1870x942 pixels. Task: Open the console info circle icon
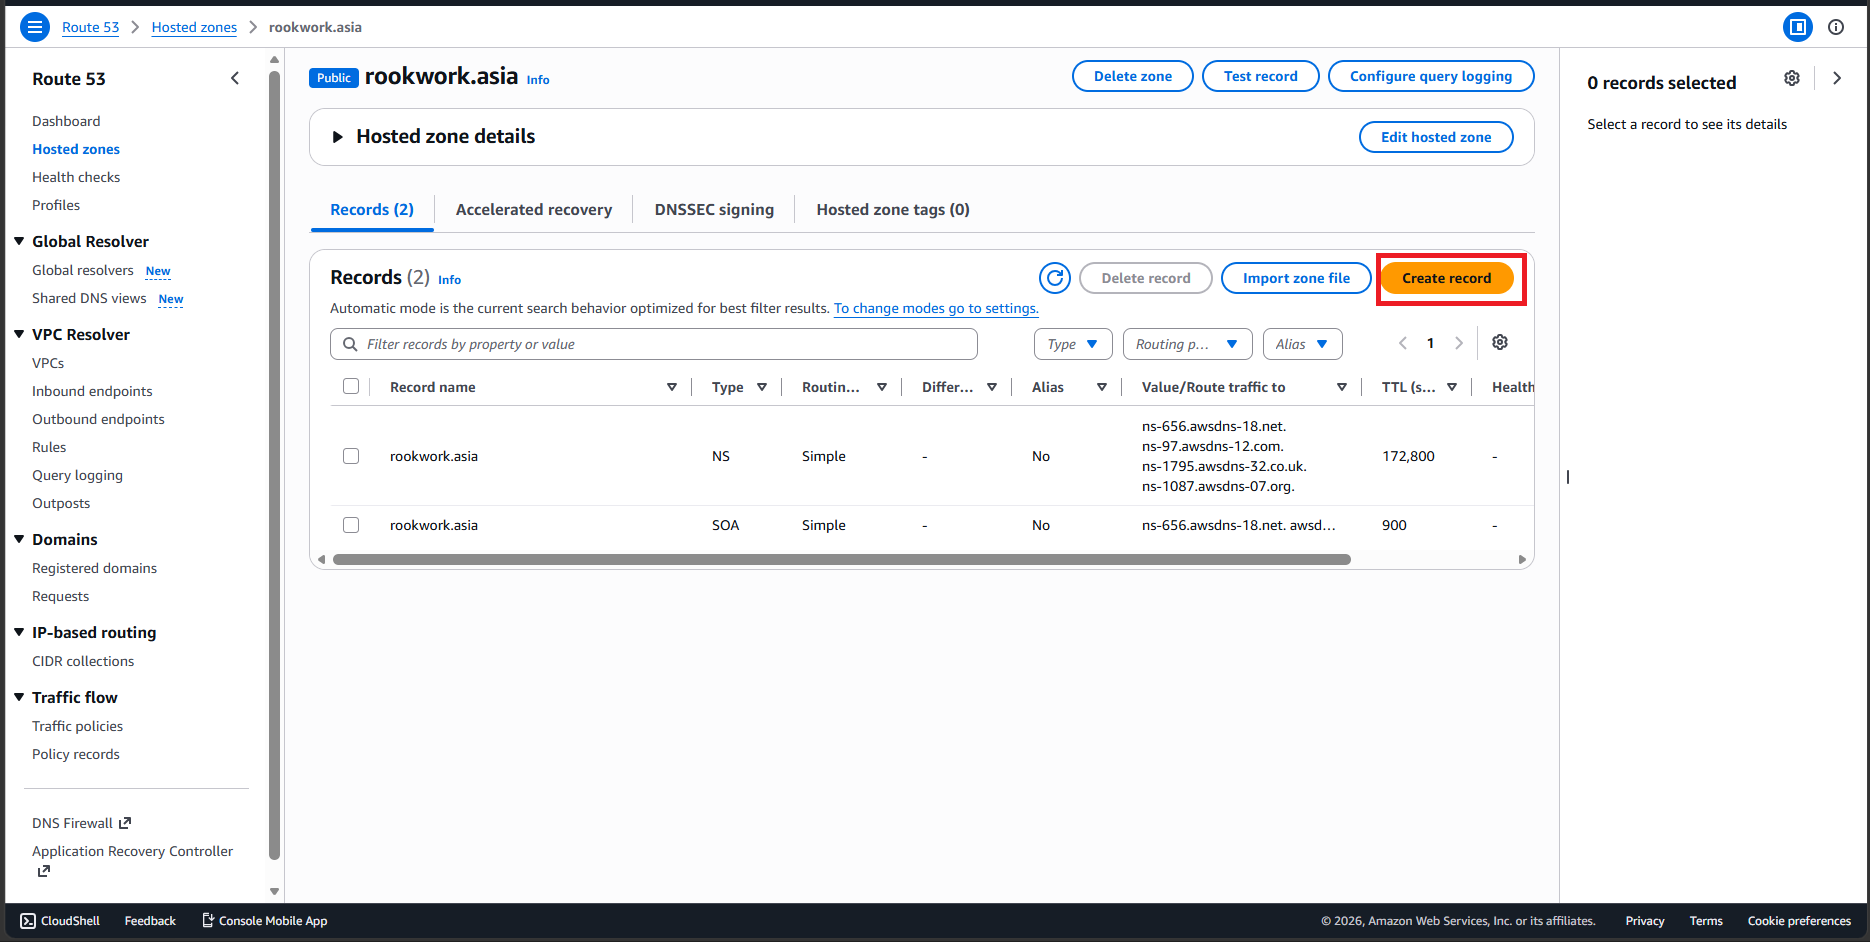coord(1836,27)
